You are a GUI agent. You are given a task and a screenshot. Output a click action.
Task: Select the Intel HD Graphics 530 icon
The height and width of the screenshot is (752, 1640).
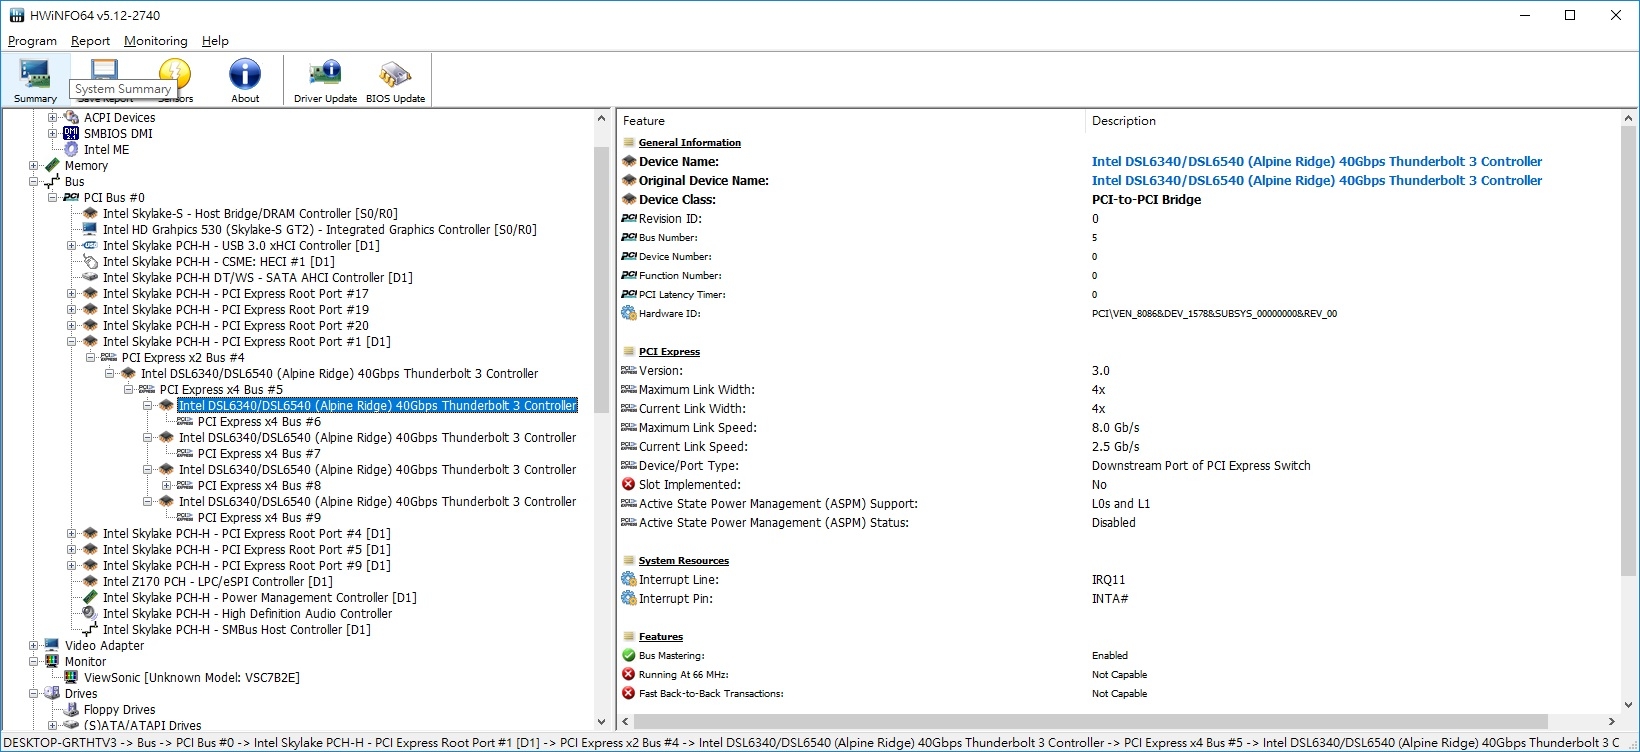click(90, 230)
